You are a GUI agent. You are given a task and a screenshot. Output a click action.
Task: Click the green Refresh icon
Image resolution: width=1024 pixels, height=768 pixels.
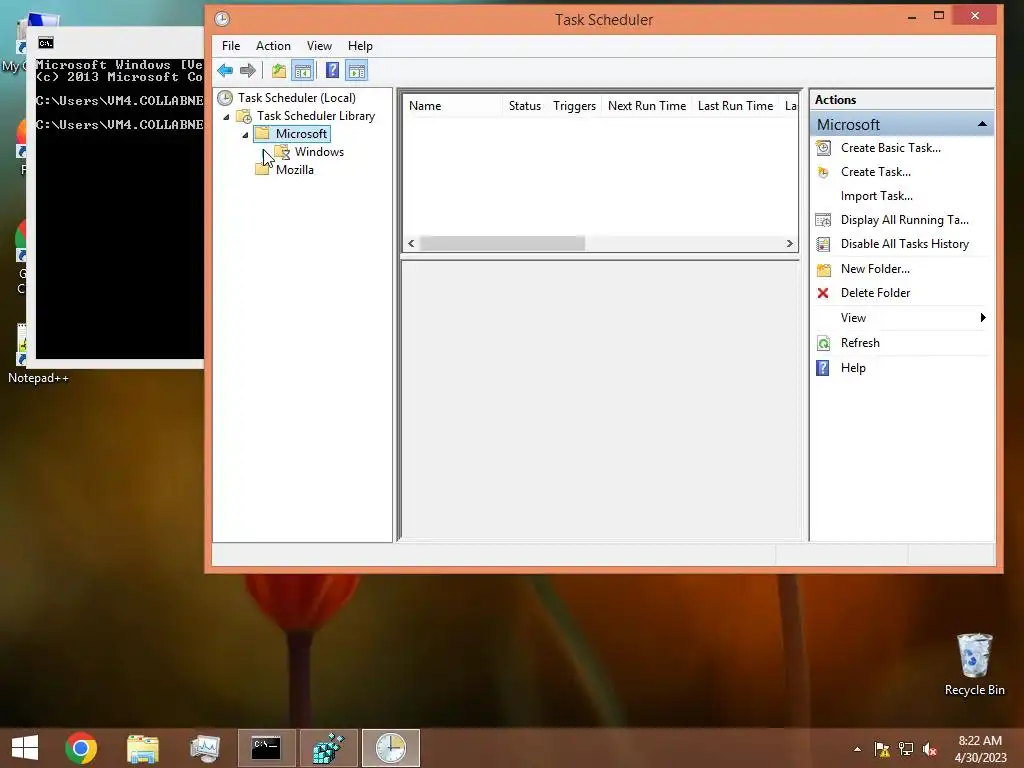[x=824, y=343]
